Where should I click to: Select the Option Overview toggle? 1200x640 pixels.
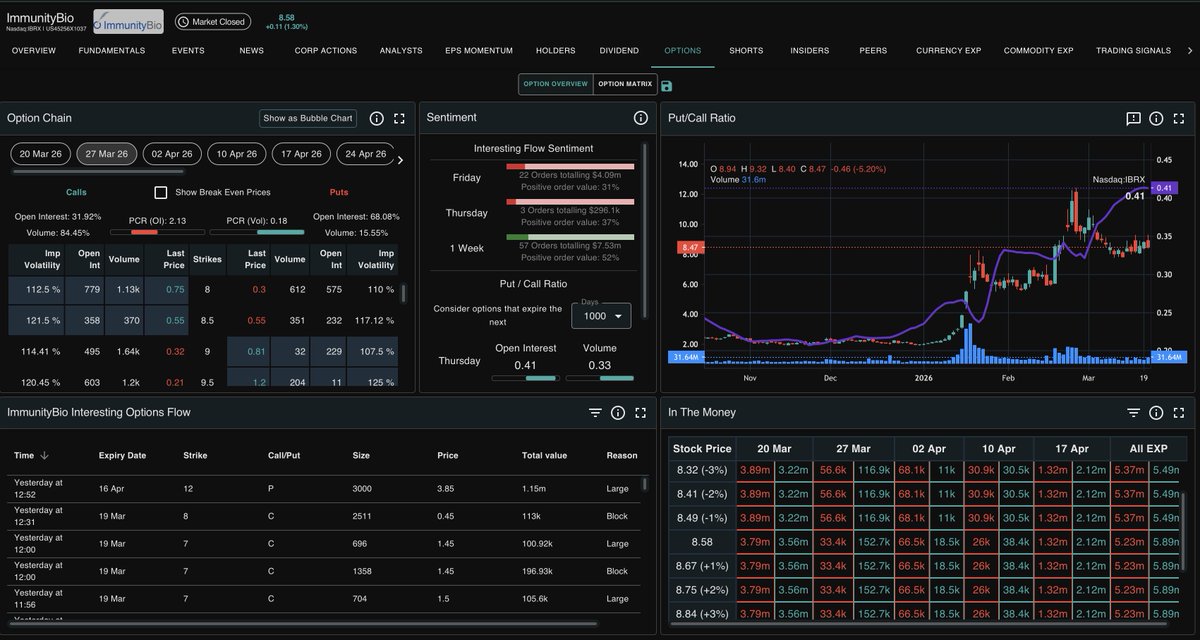(555, 85)
